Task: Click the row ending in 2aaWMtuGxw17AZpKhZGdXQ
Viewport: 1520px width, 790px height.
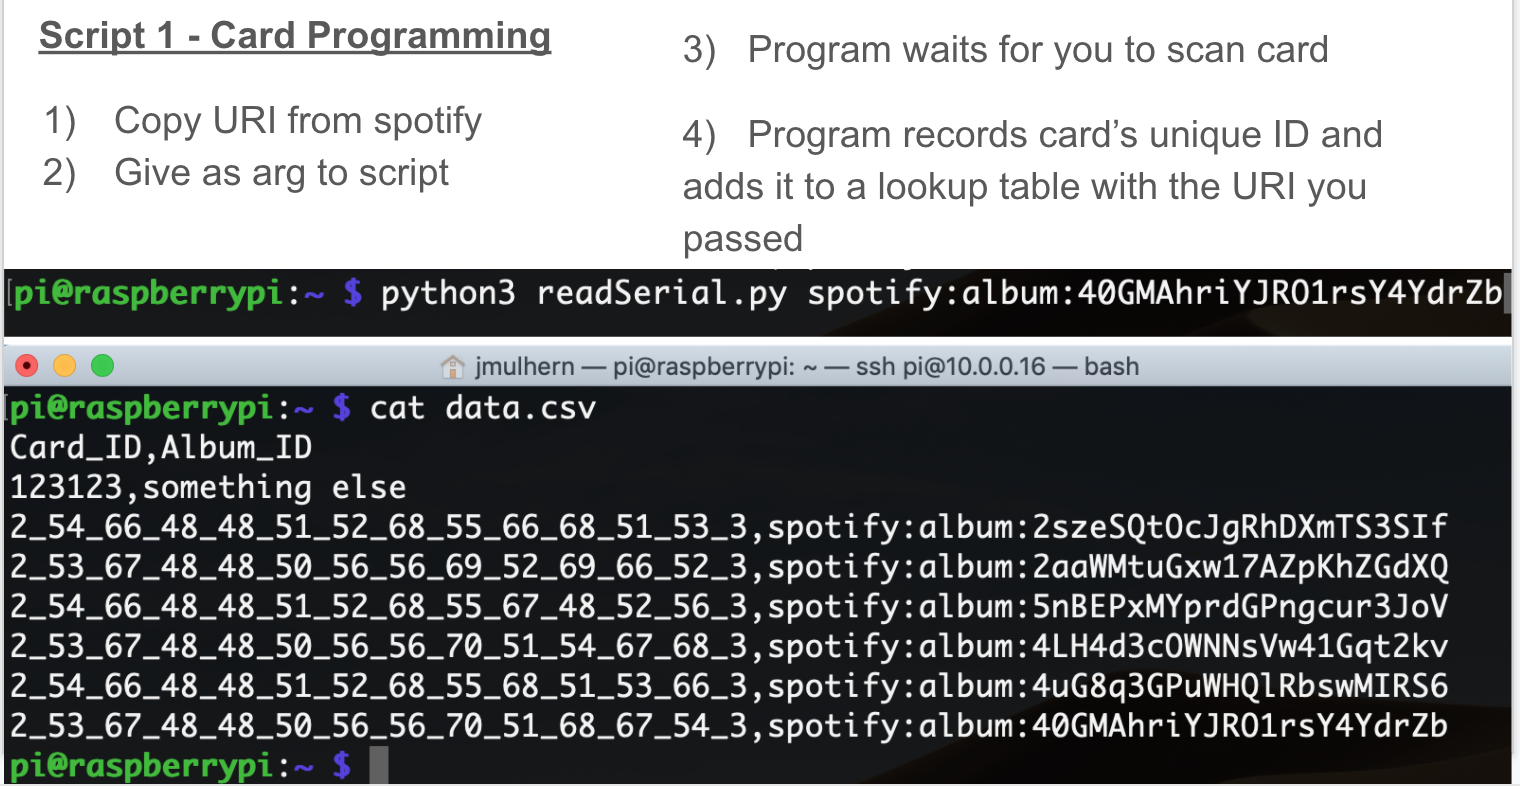Action: 728,567
